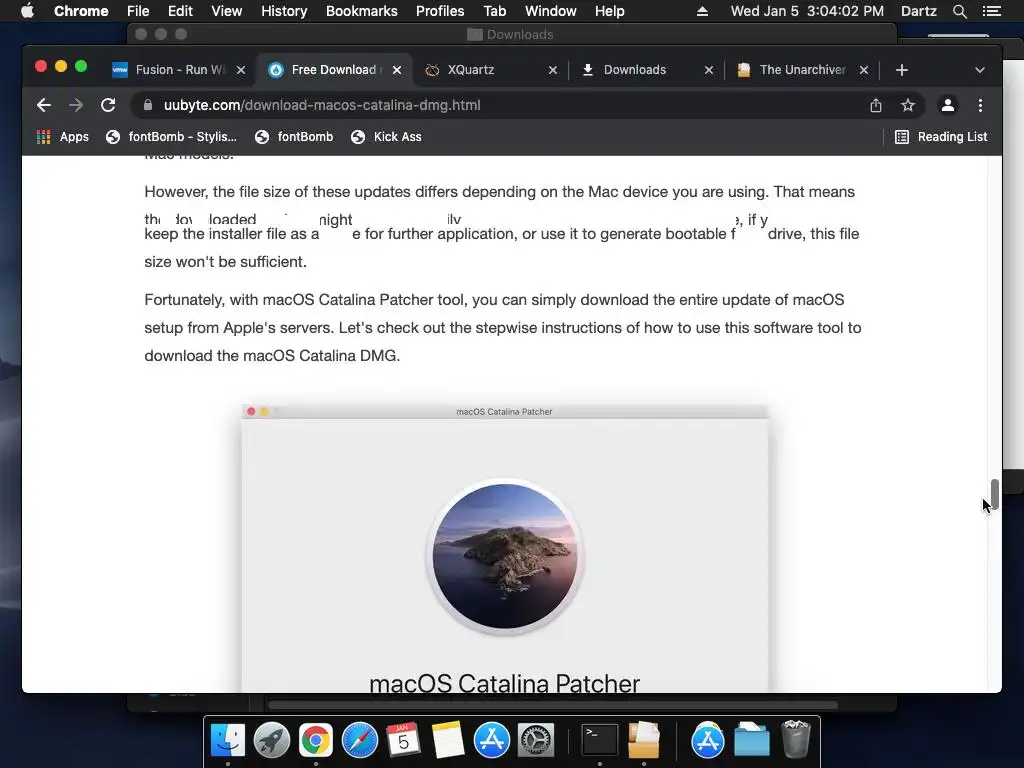Open the blue folder stack in Dock
The width and height of the screenshot is (1024, 768).
(x=752, y=740)
